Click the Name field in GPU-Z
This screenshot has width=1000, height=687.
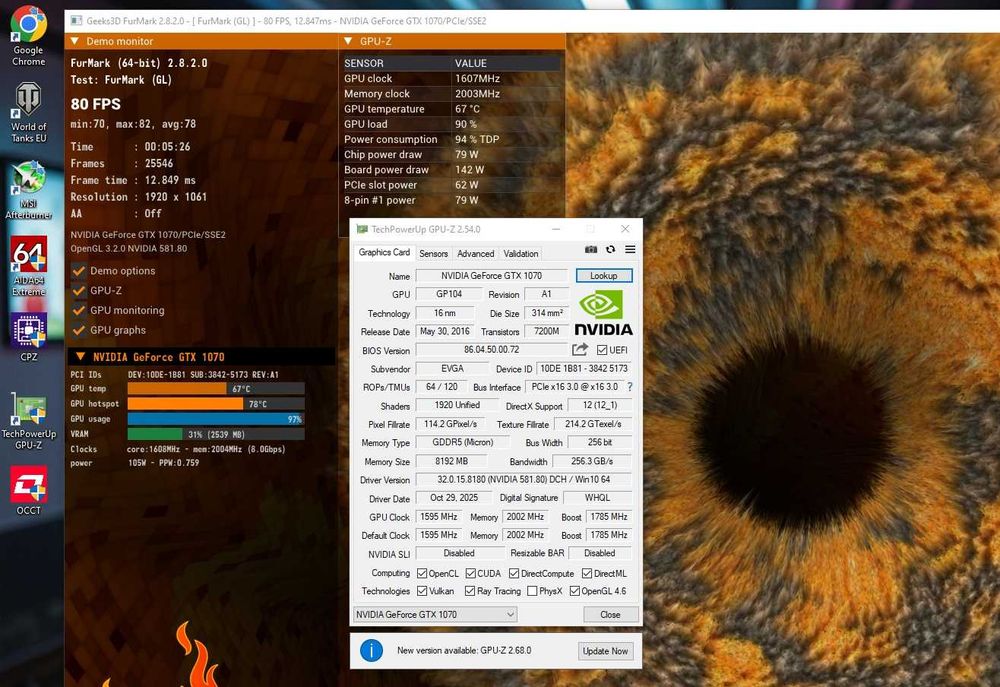pos(491,276)
